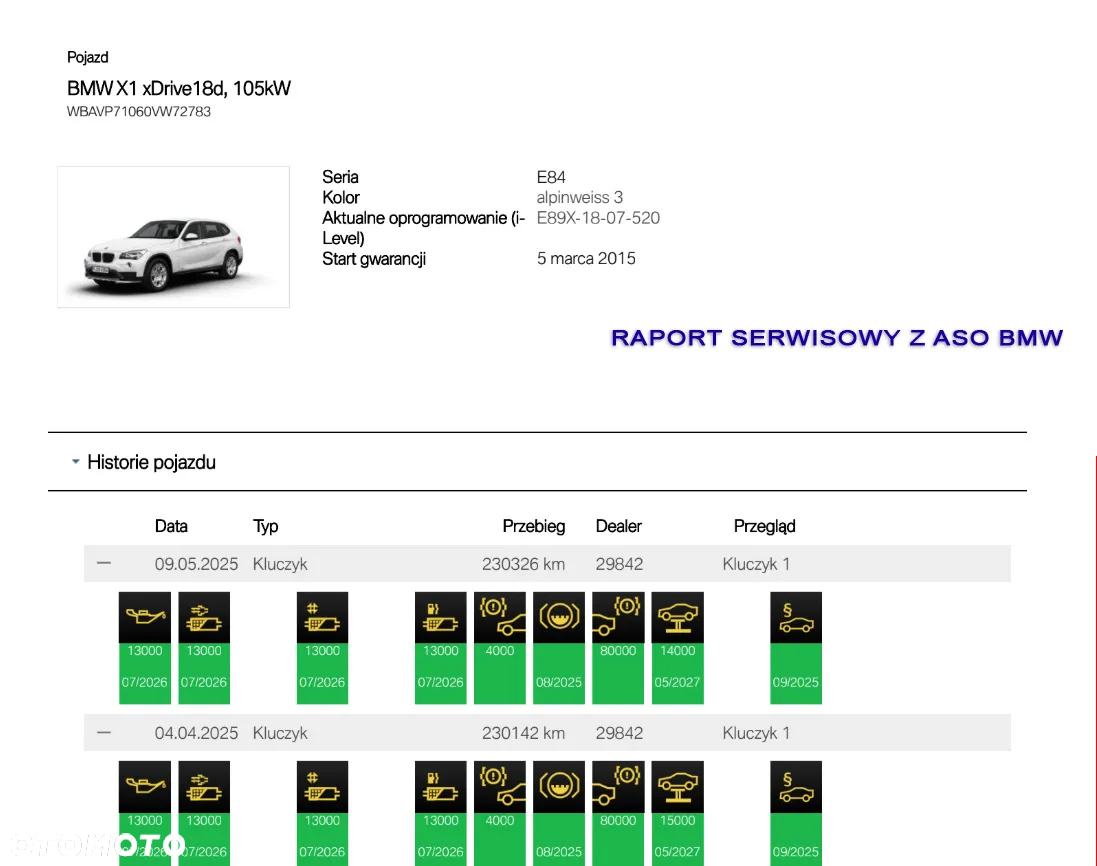Viewport: 1097px width, 866px height.
Task: Click front brake pads icon in 09.05.2025 row
Action: click(x=500, y=618)
